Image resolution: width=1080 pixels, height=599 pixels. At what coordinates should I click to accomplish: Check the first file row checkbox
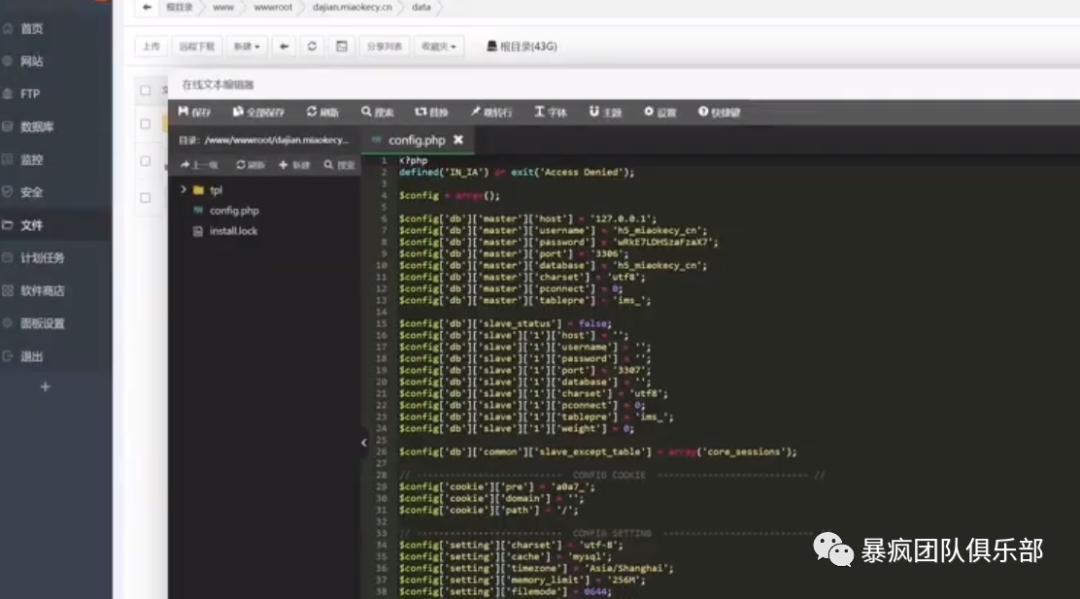(x=146, y=124)
